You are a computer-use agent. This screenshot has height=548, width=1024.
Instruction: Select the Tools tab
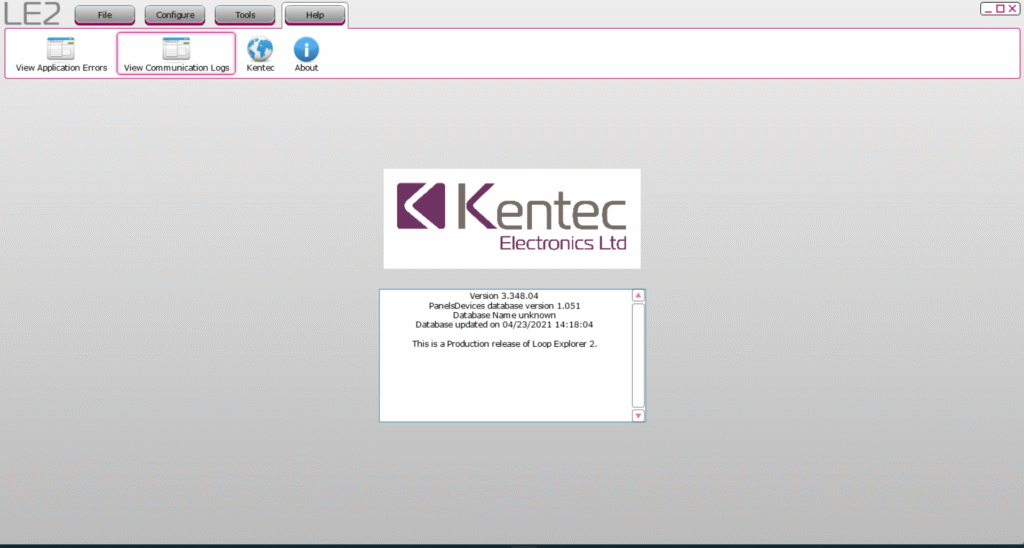(x=245, y=15)
